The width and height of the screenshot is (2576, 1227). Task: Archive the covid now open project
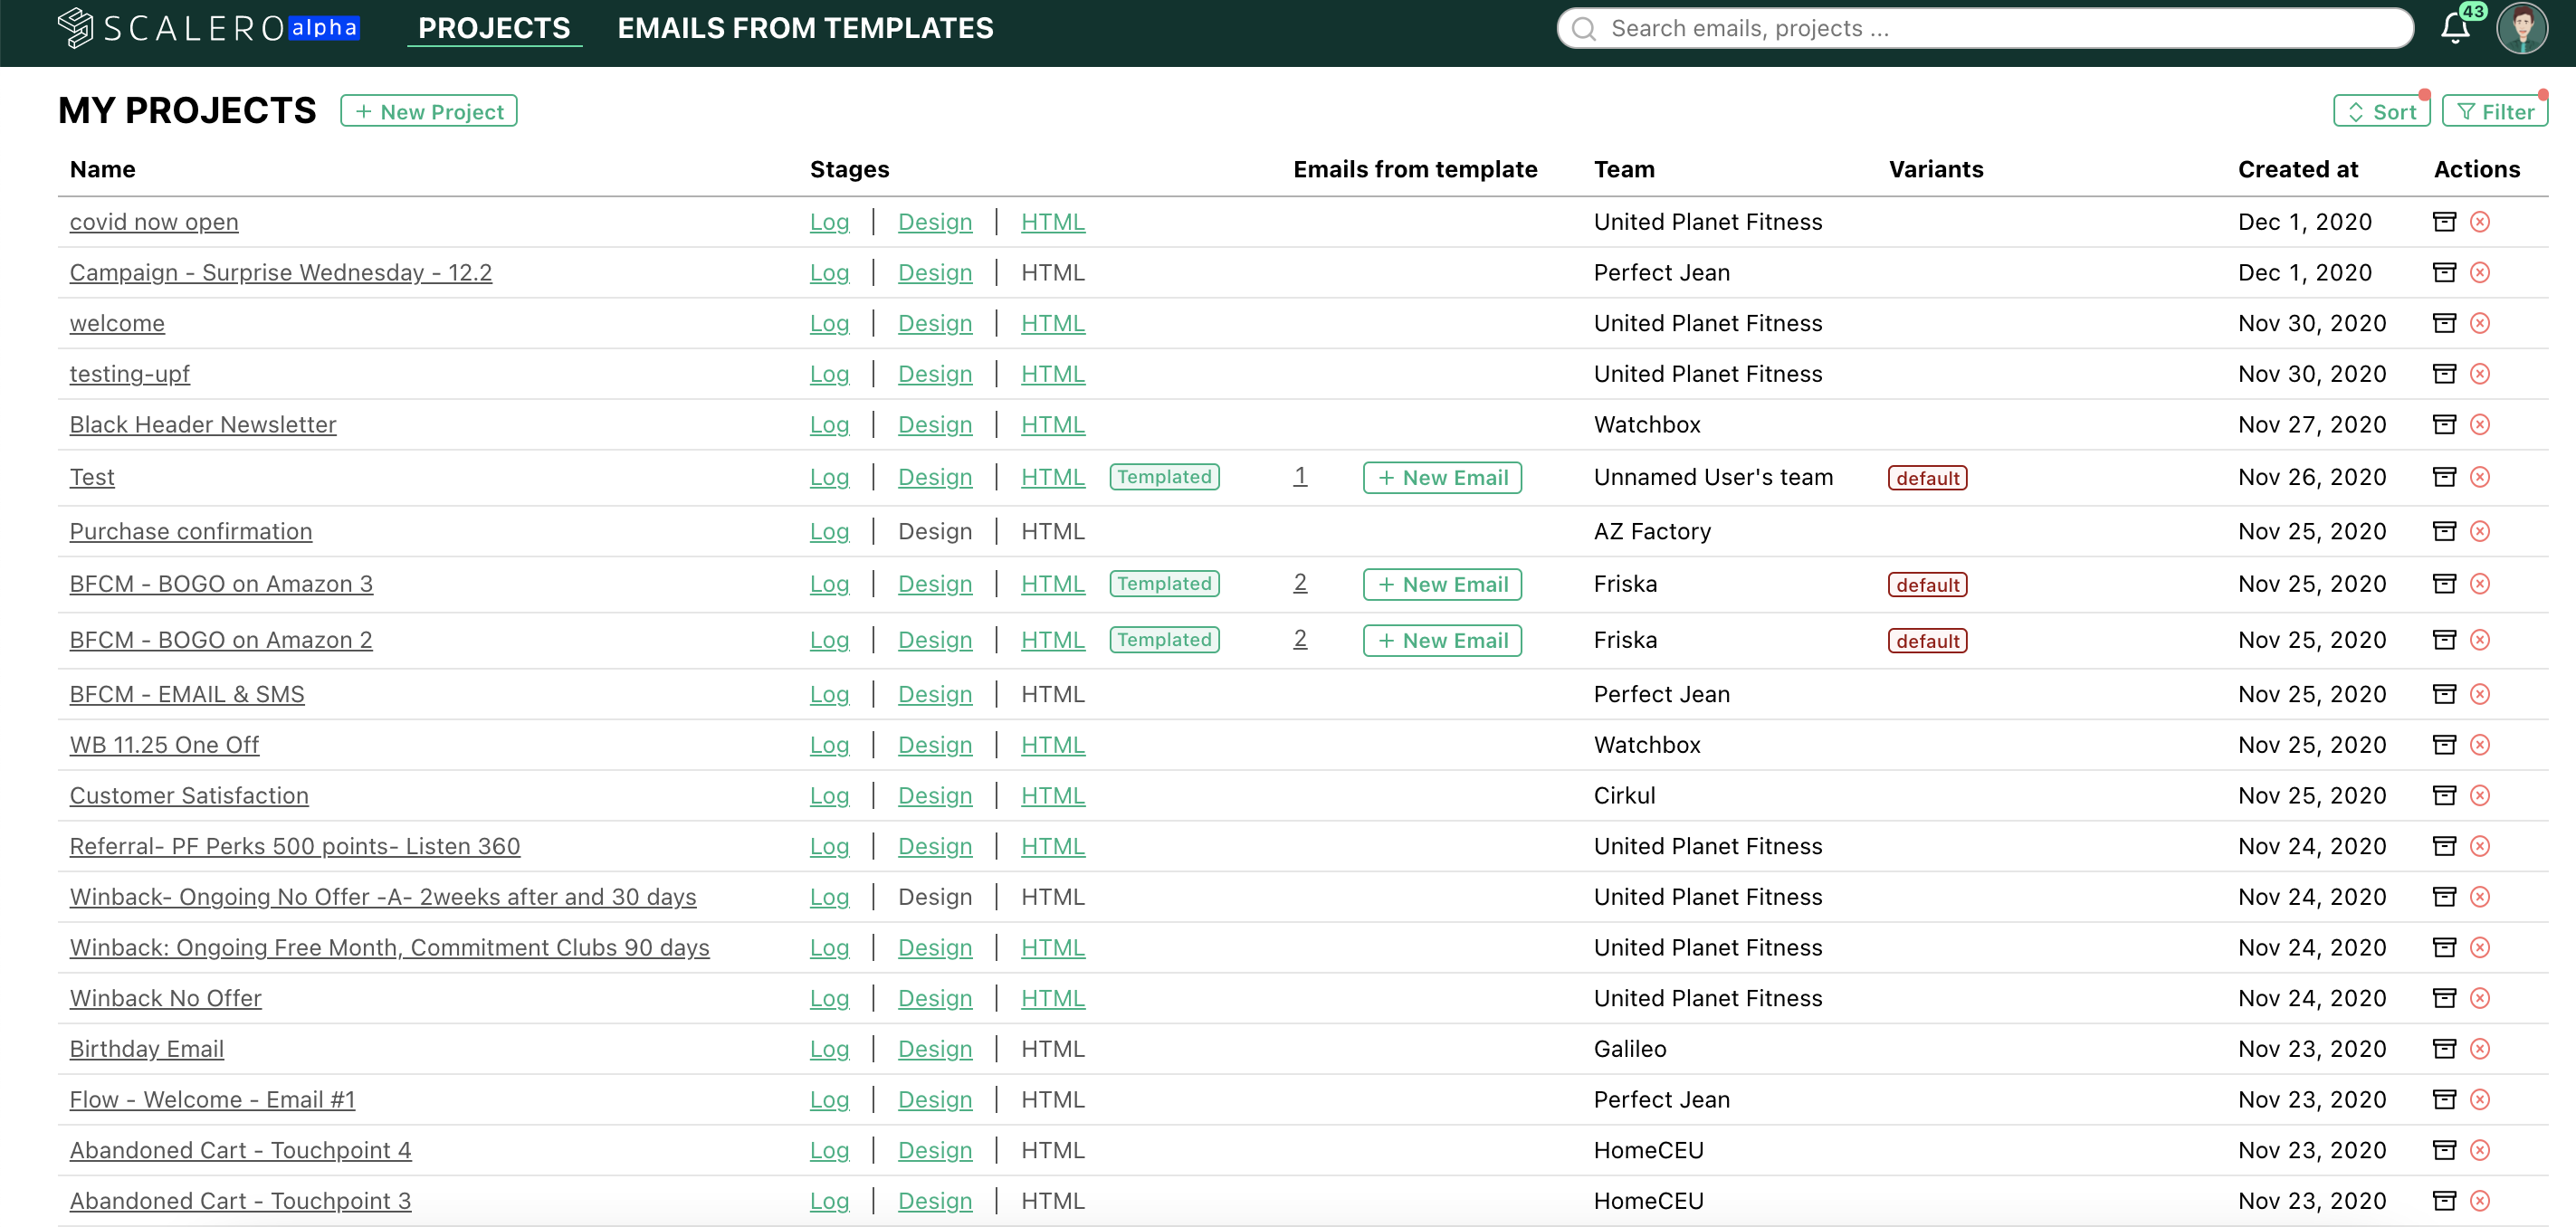[2443, 222]
